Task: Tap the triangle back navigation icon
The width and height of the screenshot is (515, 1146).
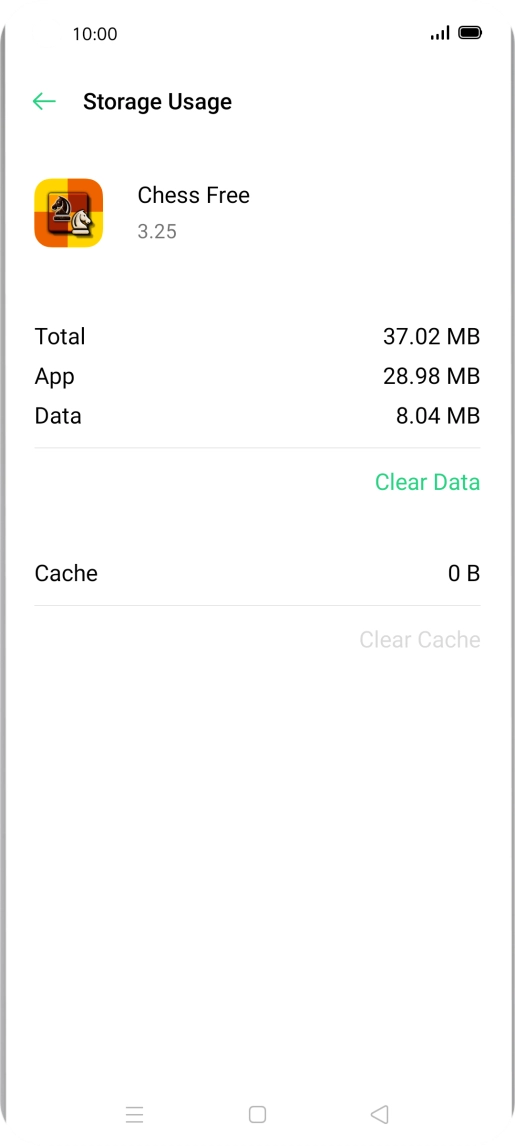Action: point(379,1114)
